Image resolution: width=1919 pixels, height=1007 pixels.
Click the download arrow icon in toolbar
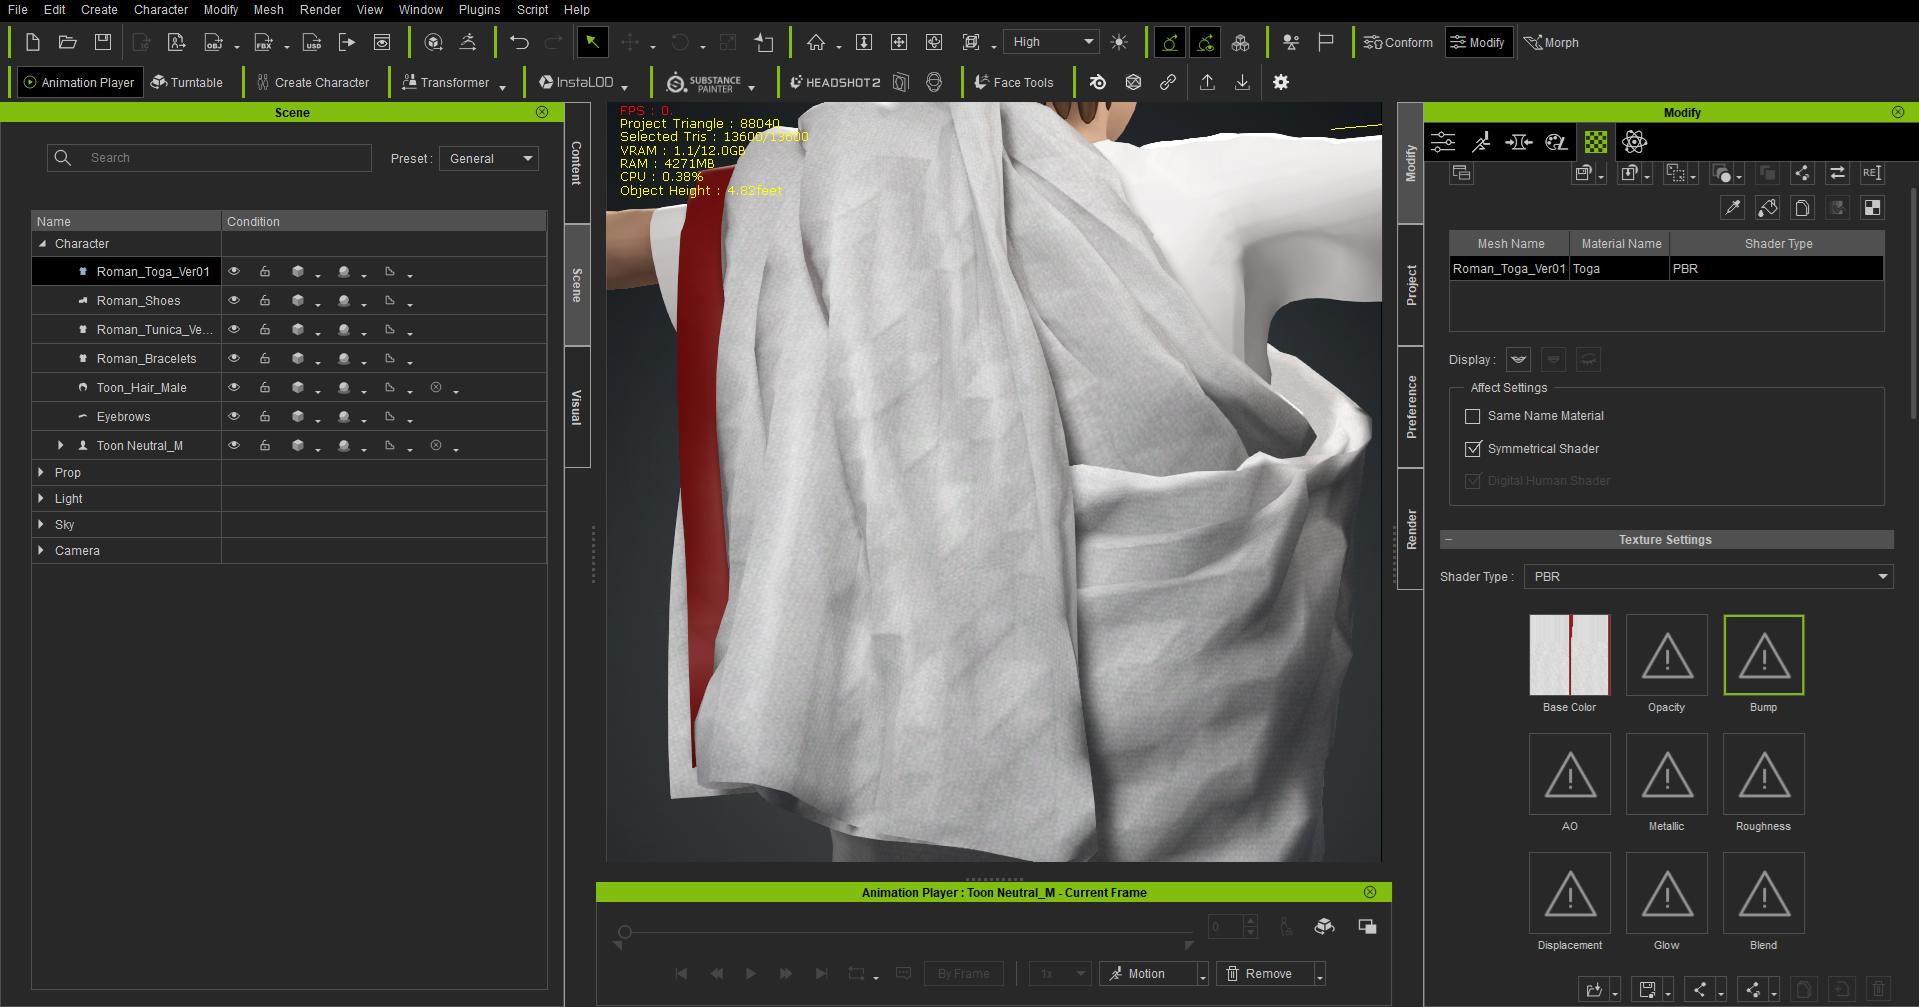(1242, 82)
